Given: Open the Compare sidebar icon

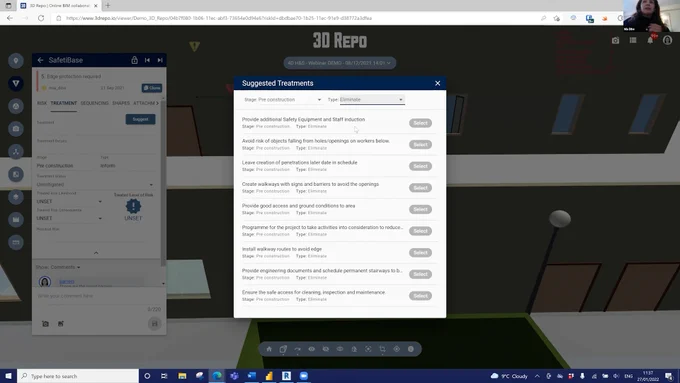Looking at the screenshot, I should point(16,174).
